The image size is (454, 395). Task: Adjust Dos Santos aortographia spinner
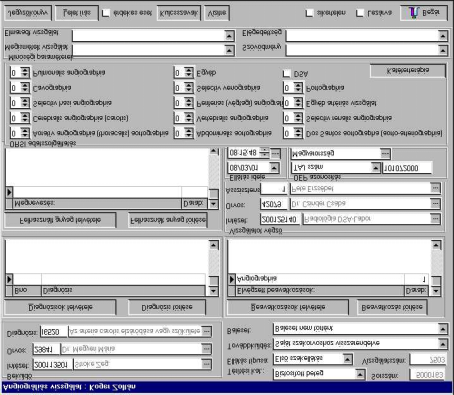coord(298,133)
